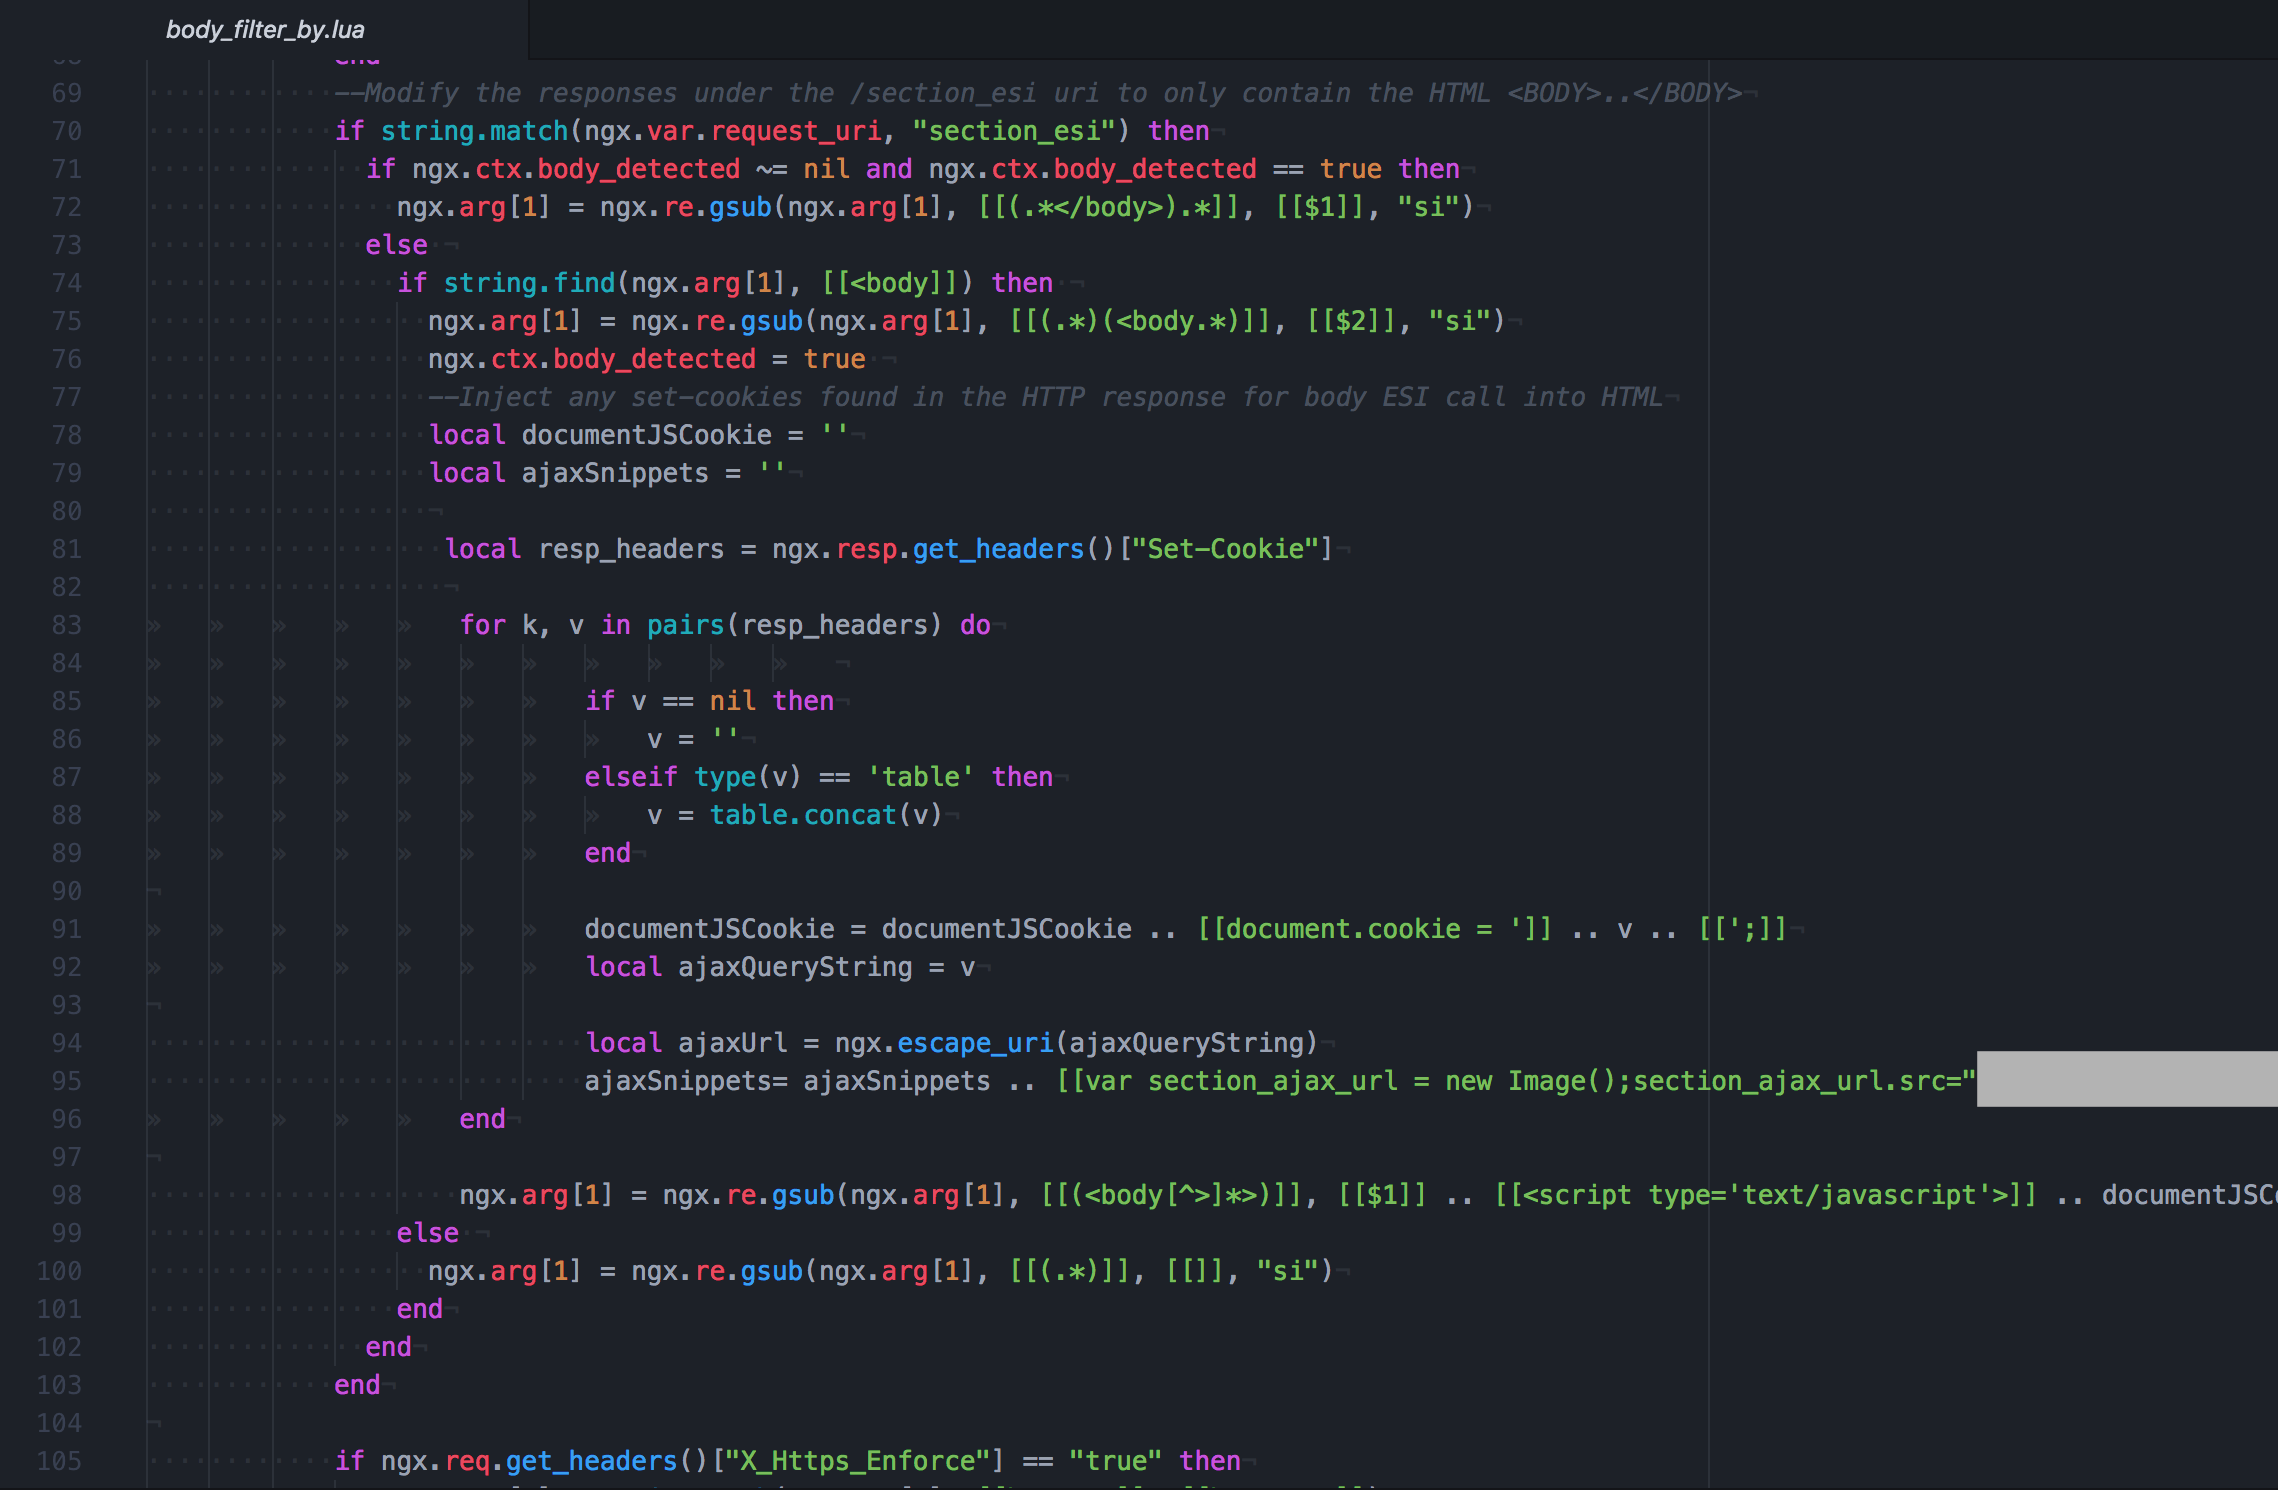Click 'table.concat(v)' on line 88
This screenshot has width=2278, height=1490.
[x=827, y=815]
